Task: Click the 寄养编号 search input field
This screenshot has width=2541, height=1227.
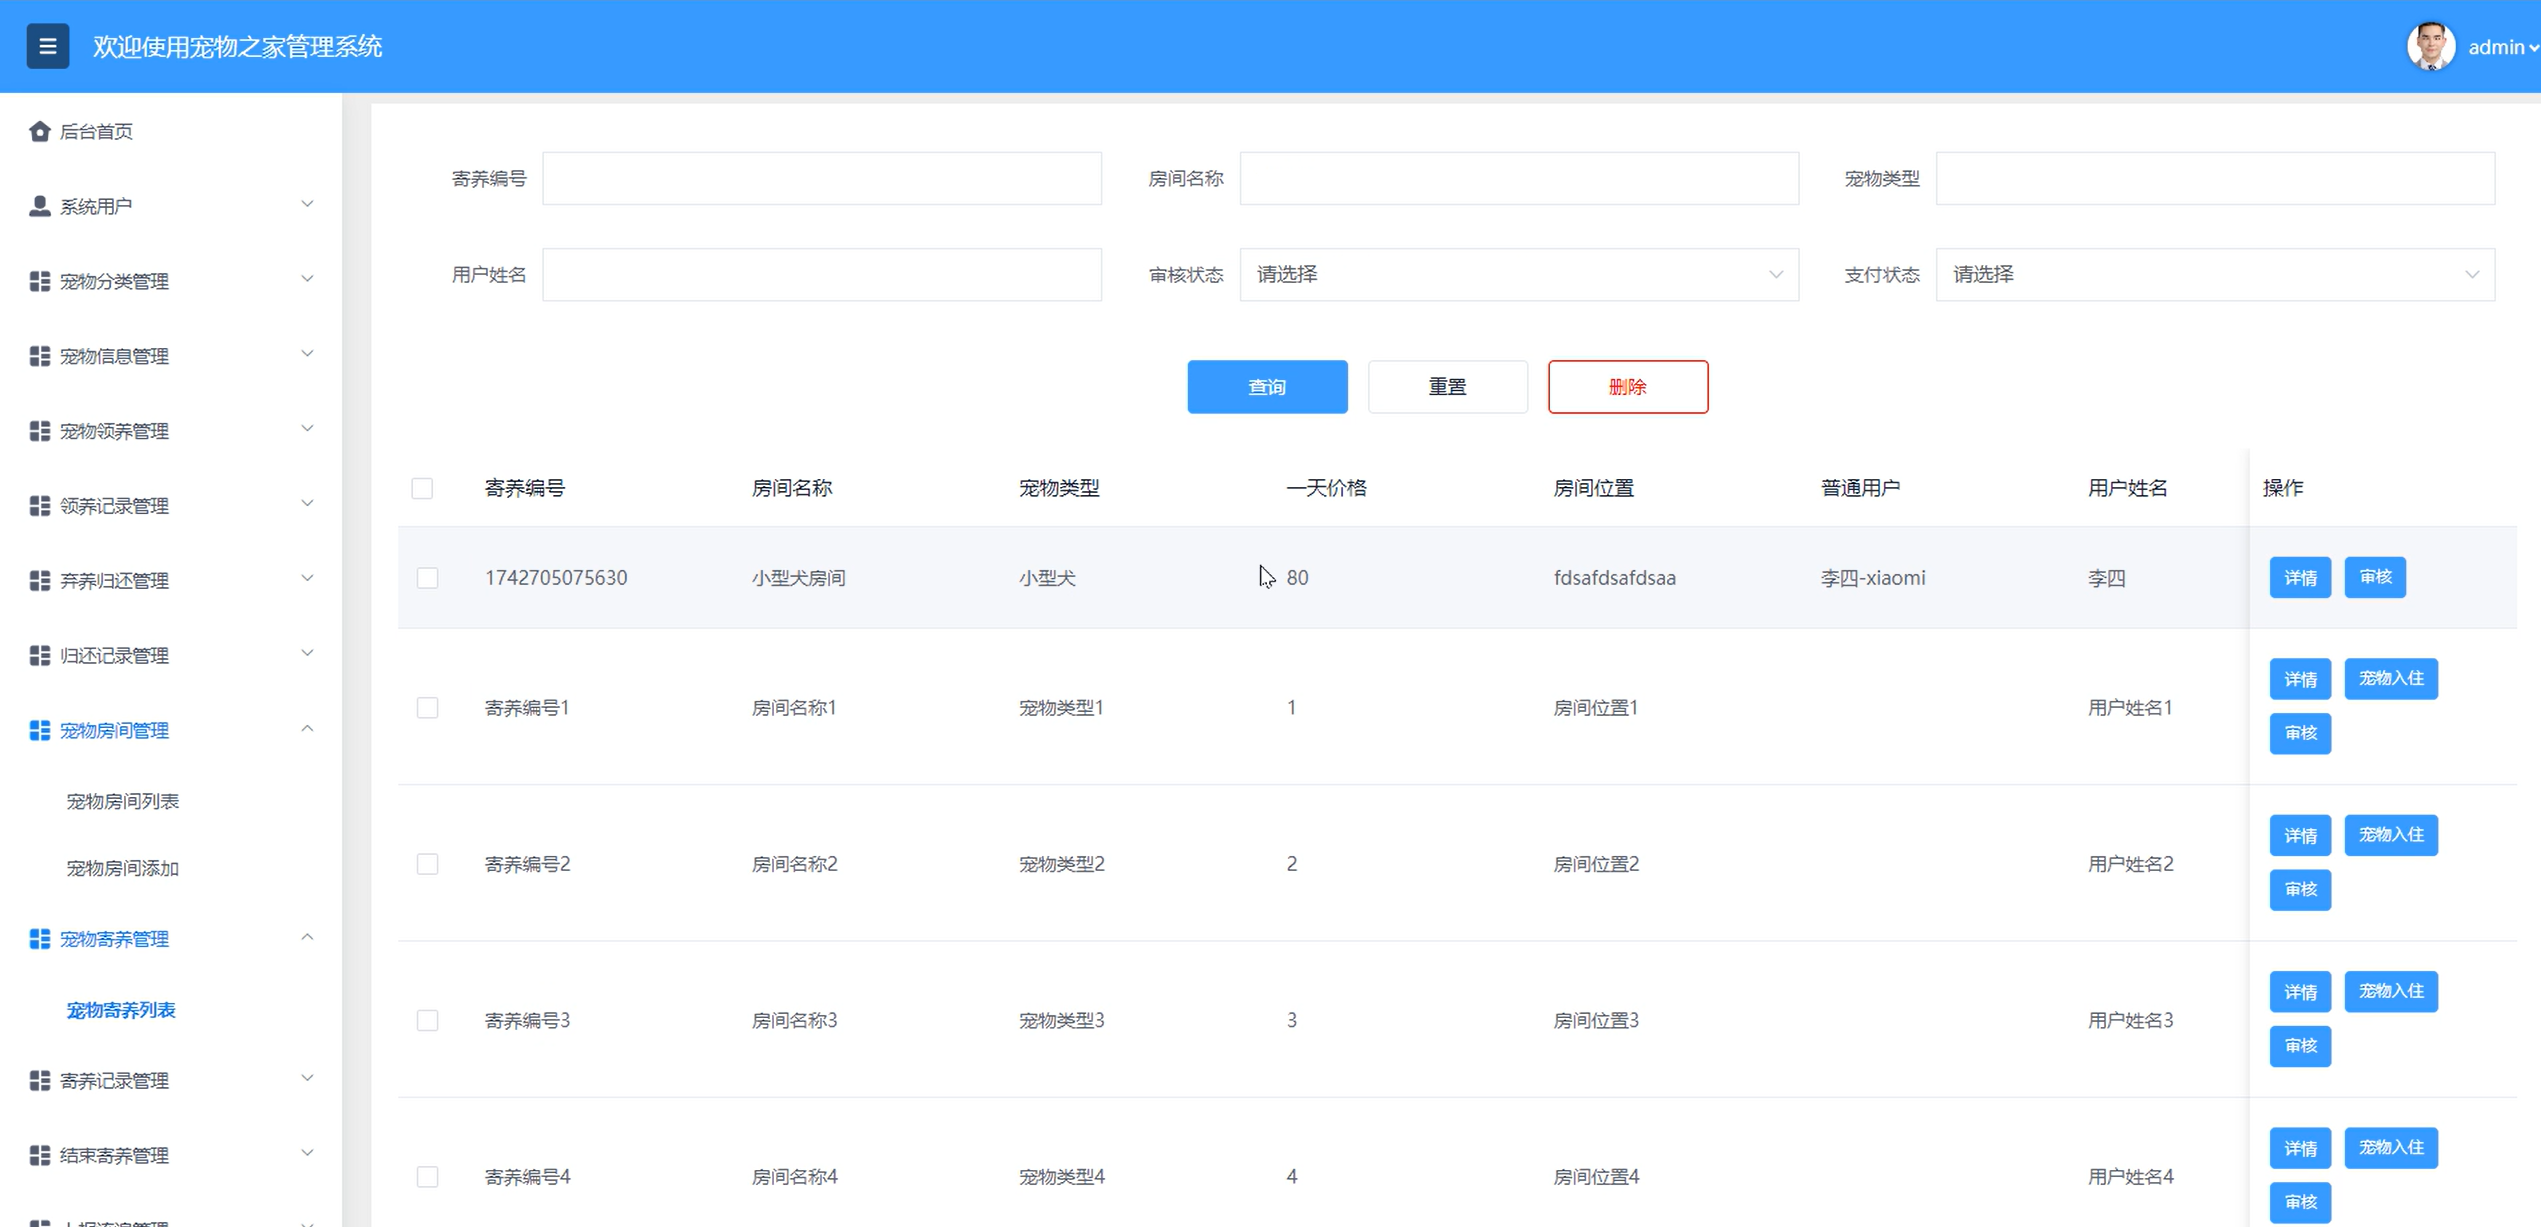Action: click(821, 178)
